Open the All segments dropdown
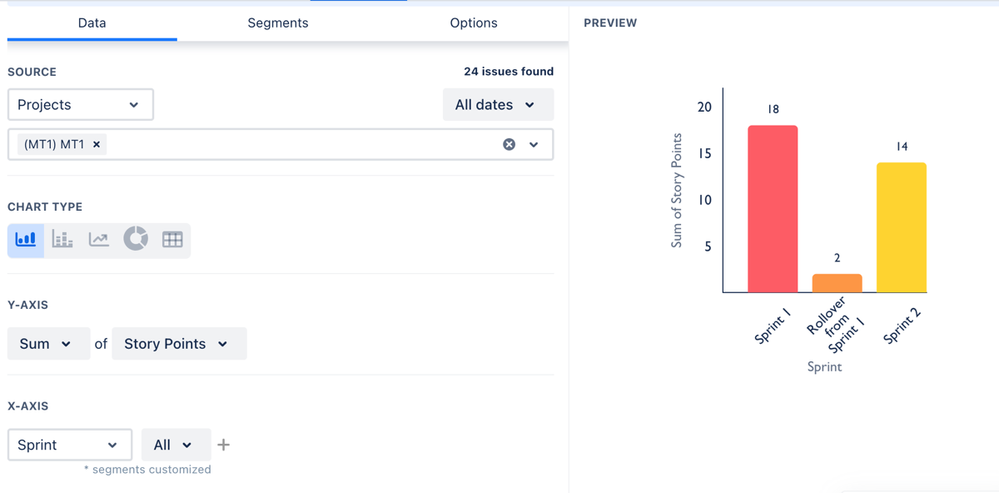This screenshot has width=999, height=493. (x=176, y=445)
